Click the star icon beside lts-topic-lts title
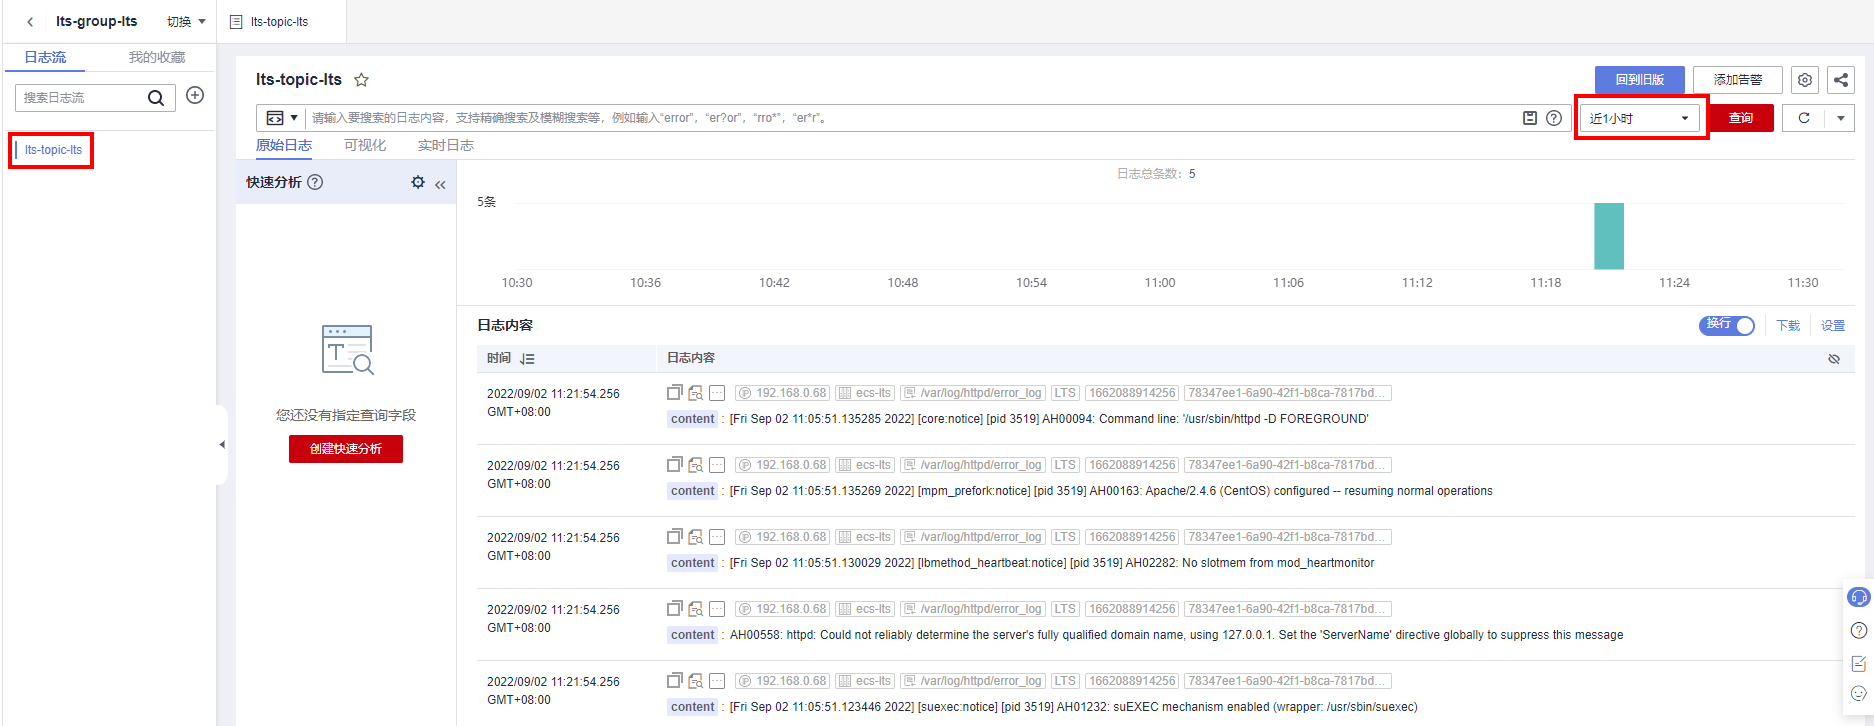1874x726 pixels. click(362, 80)
